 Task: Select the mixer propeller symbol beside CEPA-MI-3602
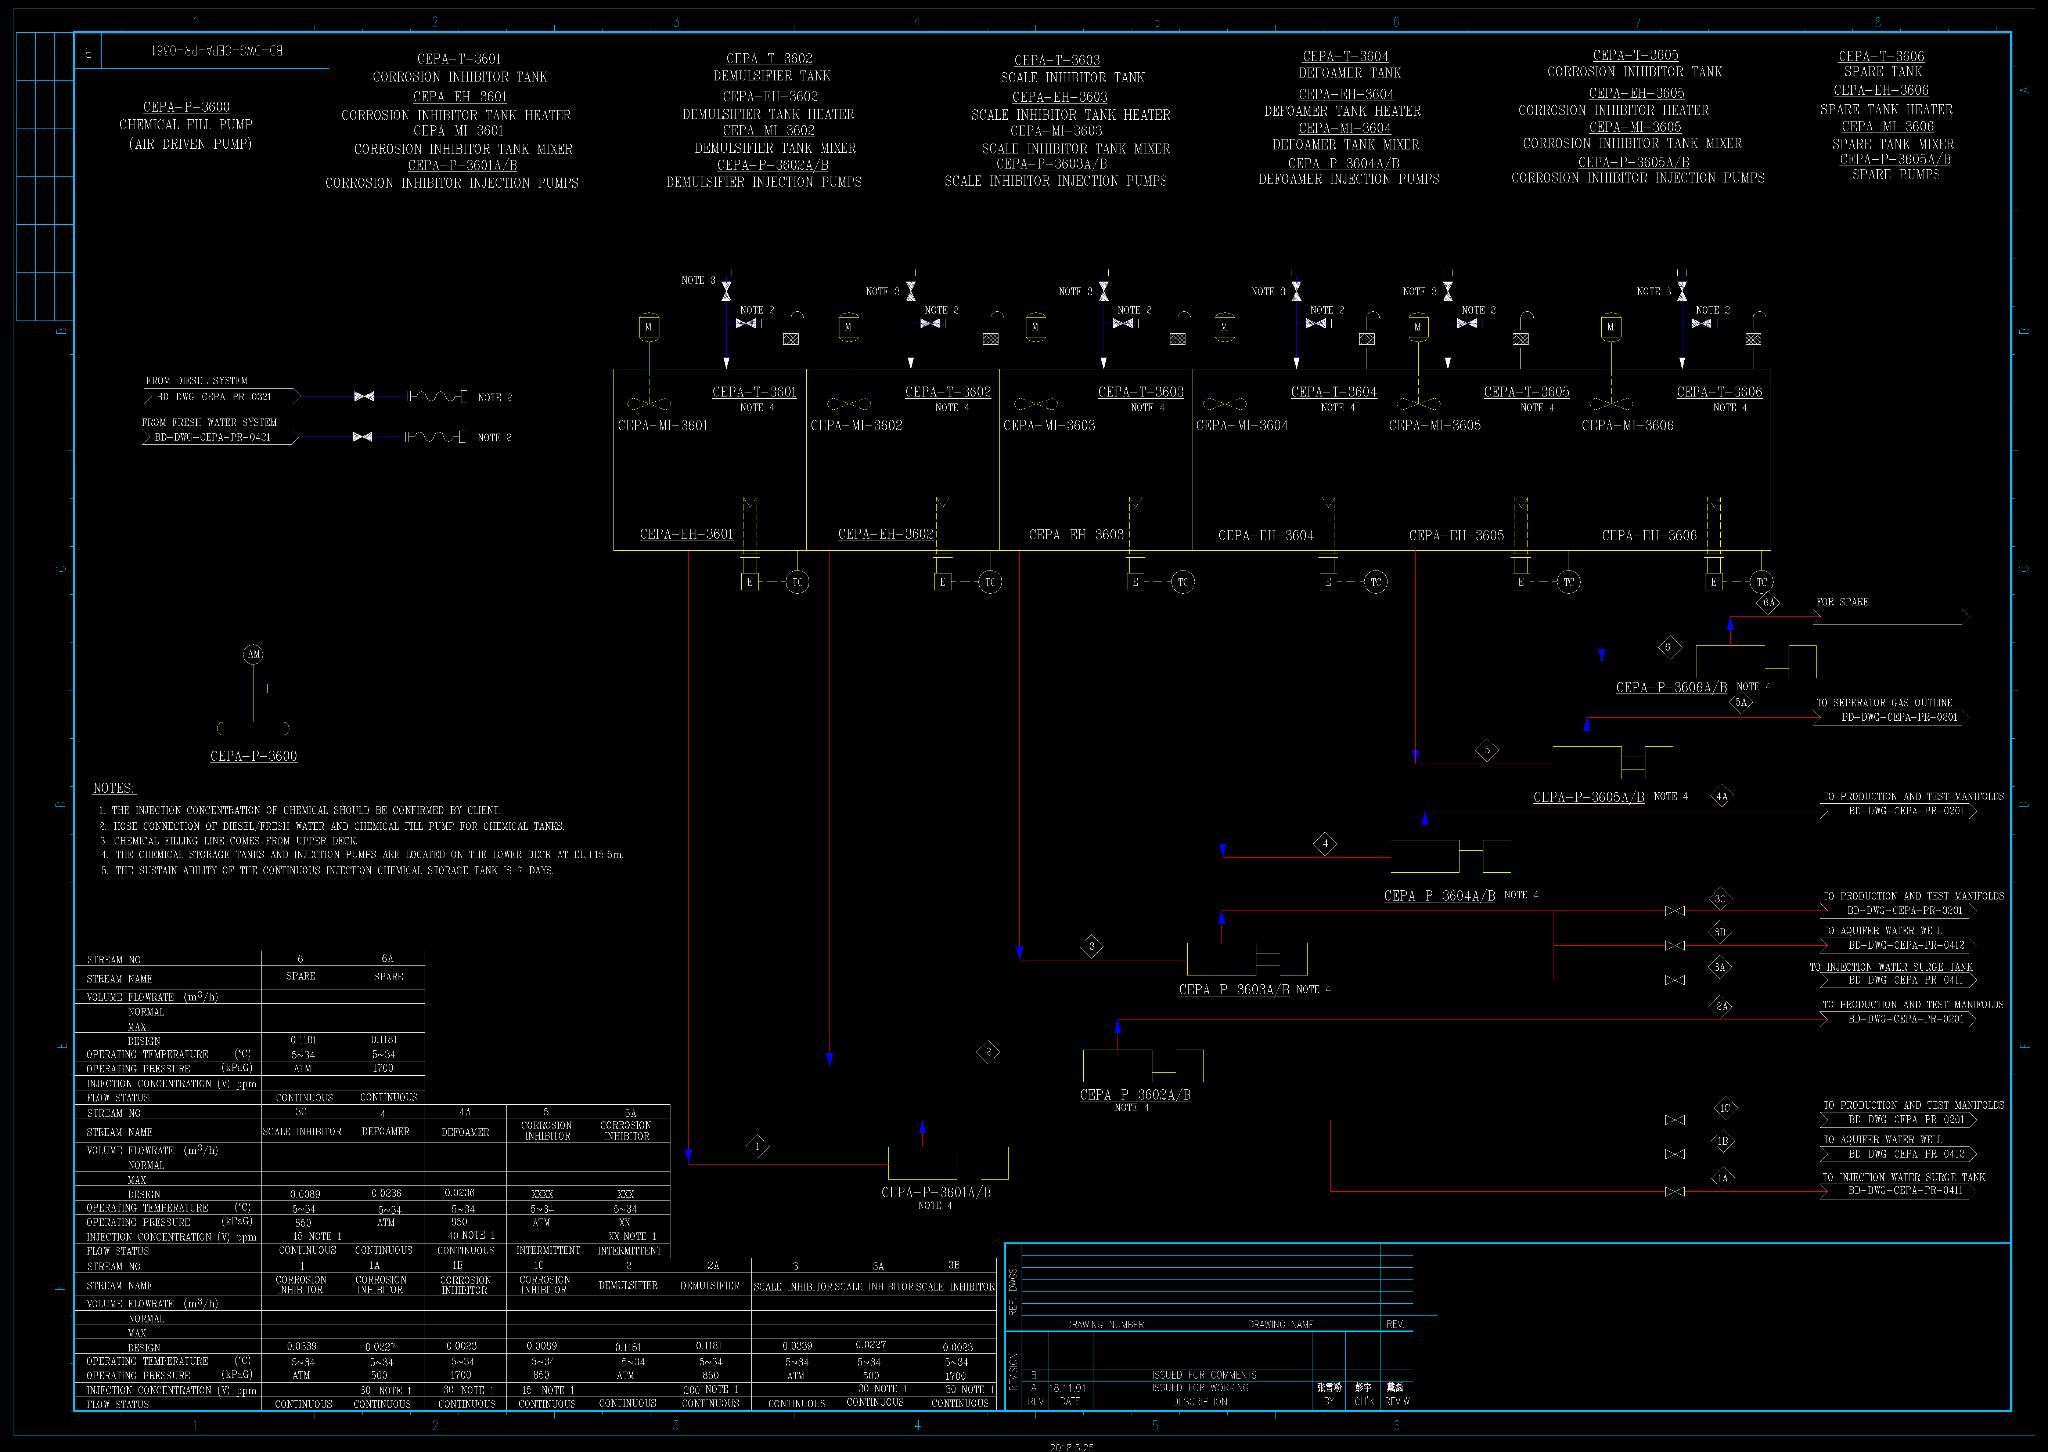[849, 404]
